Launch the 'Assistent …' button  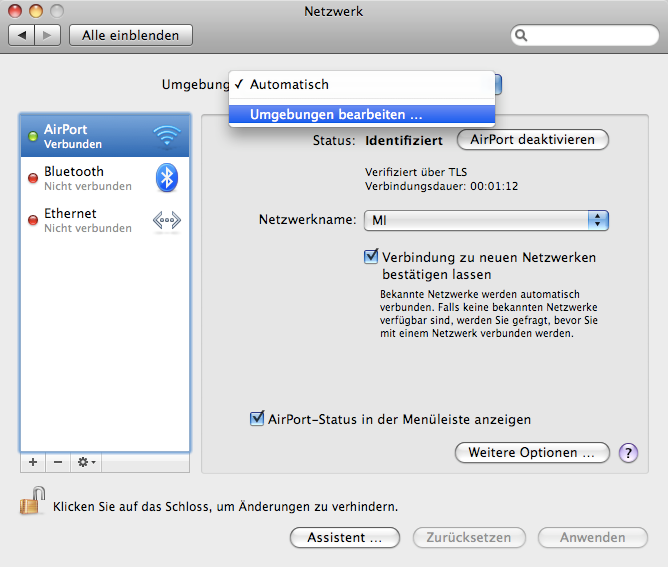345,538
